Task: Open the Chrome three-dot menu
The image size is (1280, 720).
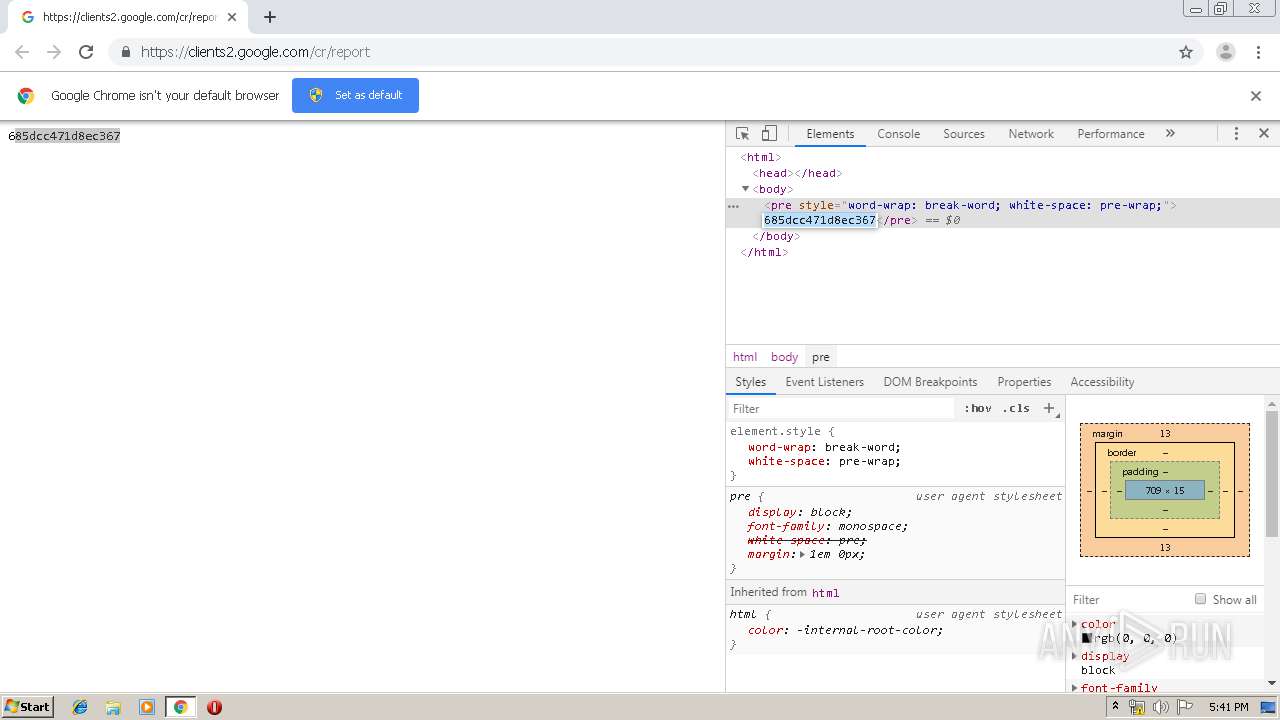Action: (1259, 52)
